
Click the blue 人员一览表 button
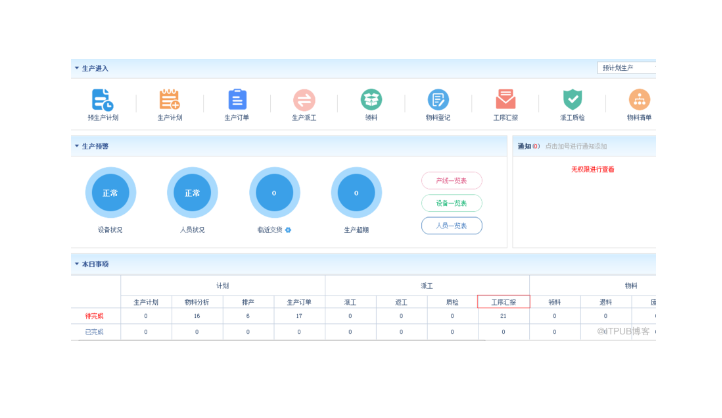click(x=452, y=226)
